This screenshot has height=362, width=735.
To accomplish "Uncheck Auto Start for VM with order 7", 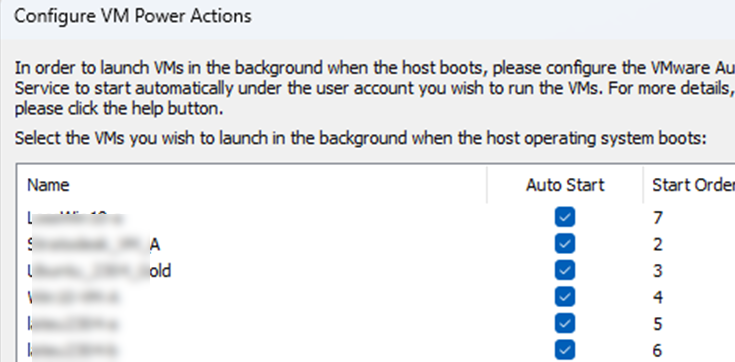I will 565,218.
